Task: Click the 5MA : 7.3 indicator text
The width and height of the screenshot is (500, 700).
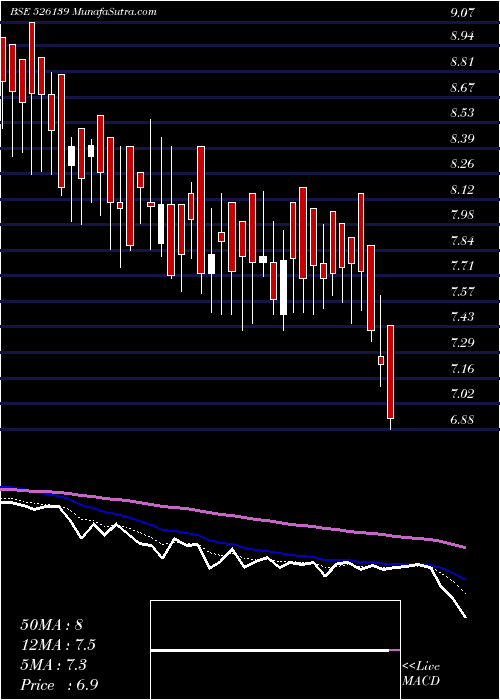Action: [54, 665]
